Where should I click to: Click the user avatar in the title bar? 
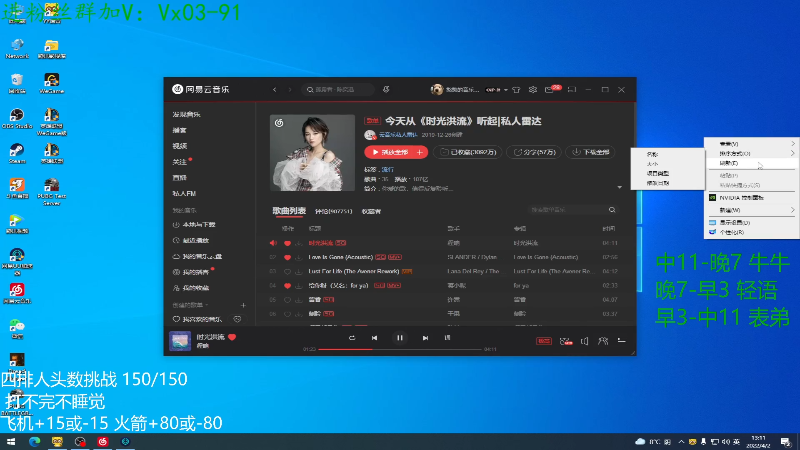(437, 89)
